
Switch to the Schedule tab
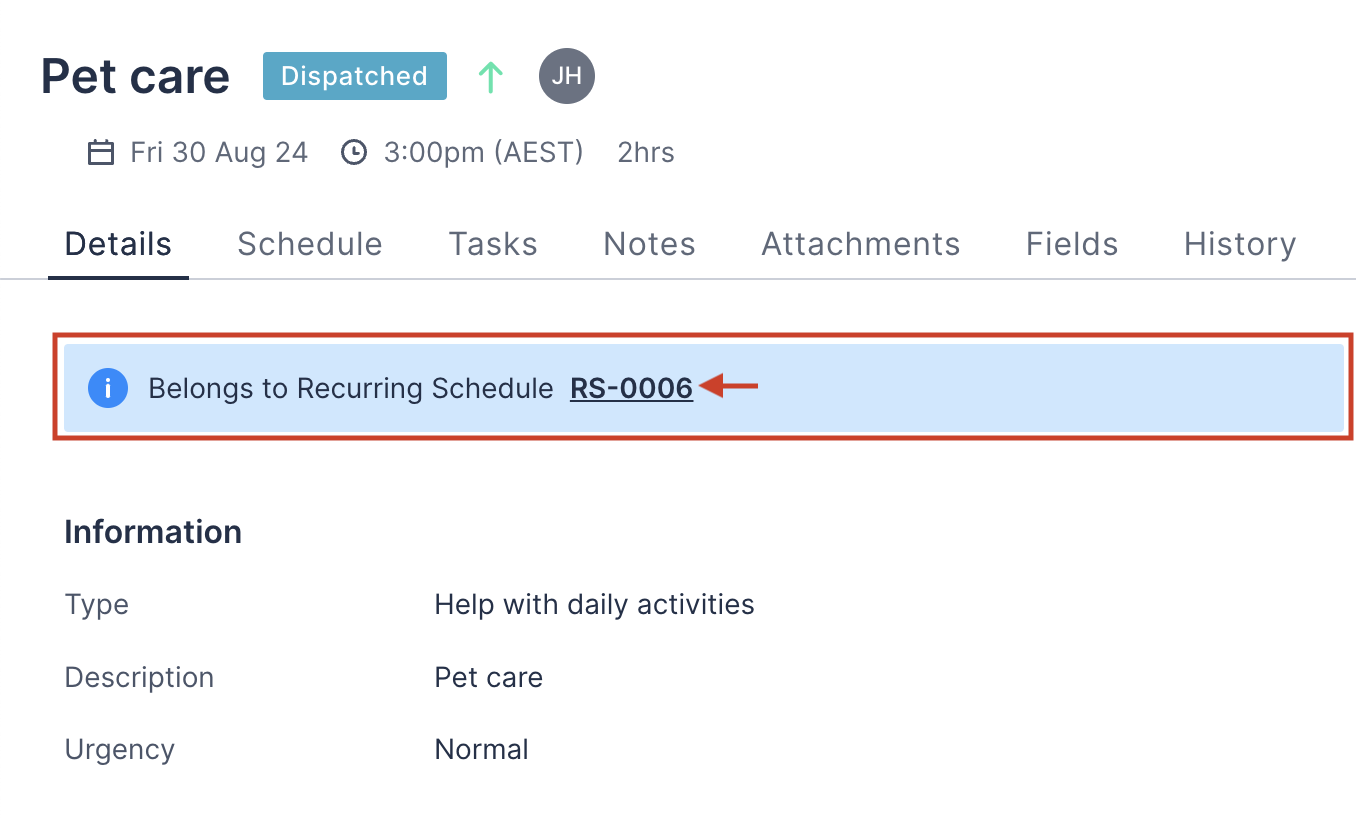pyautogui.click(x=309, y=244)
